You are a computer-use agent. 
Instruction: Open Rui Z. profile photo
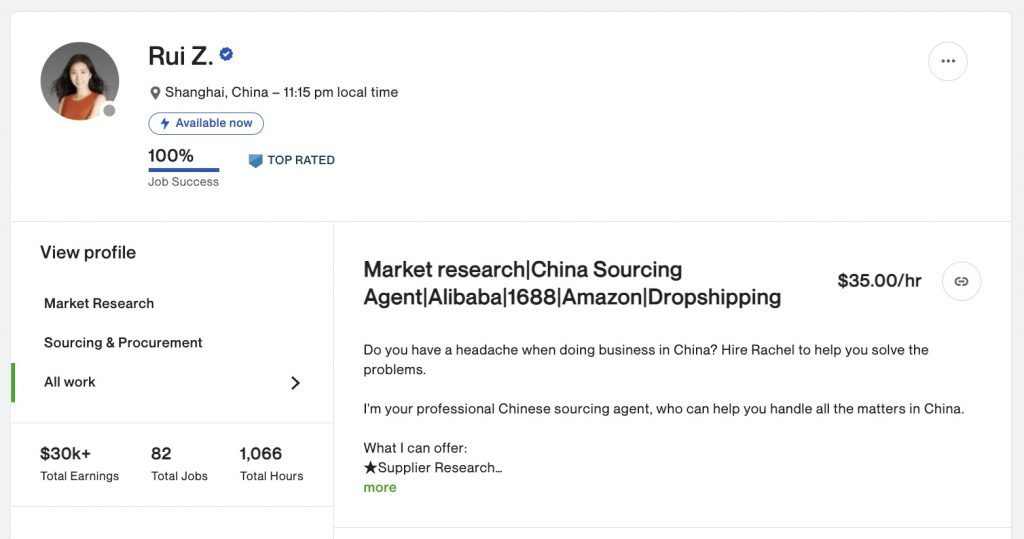click(x=80, y=81)
